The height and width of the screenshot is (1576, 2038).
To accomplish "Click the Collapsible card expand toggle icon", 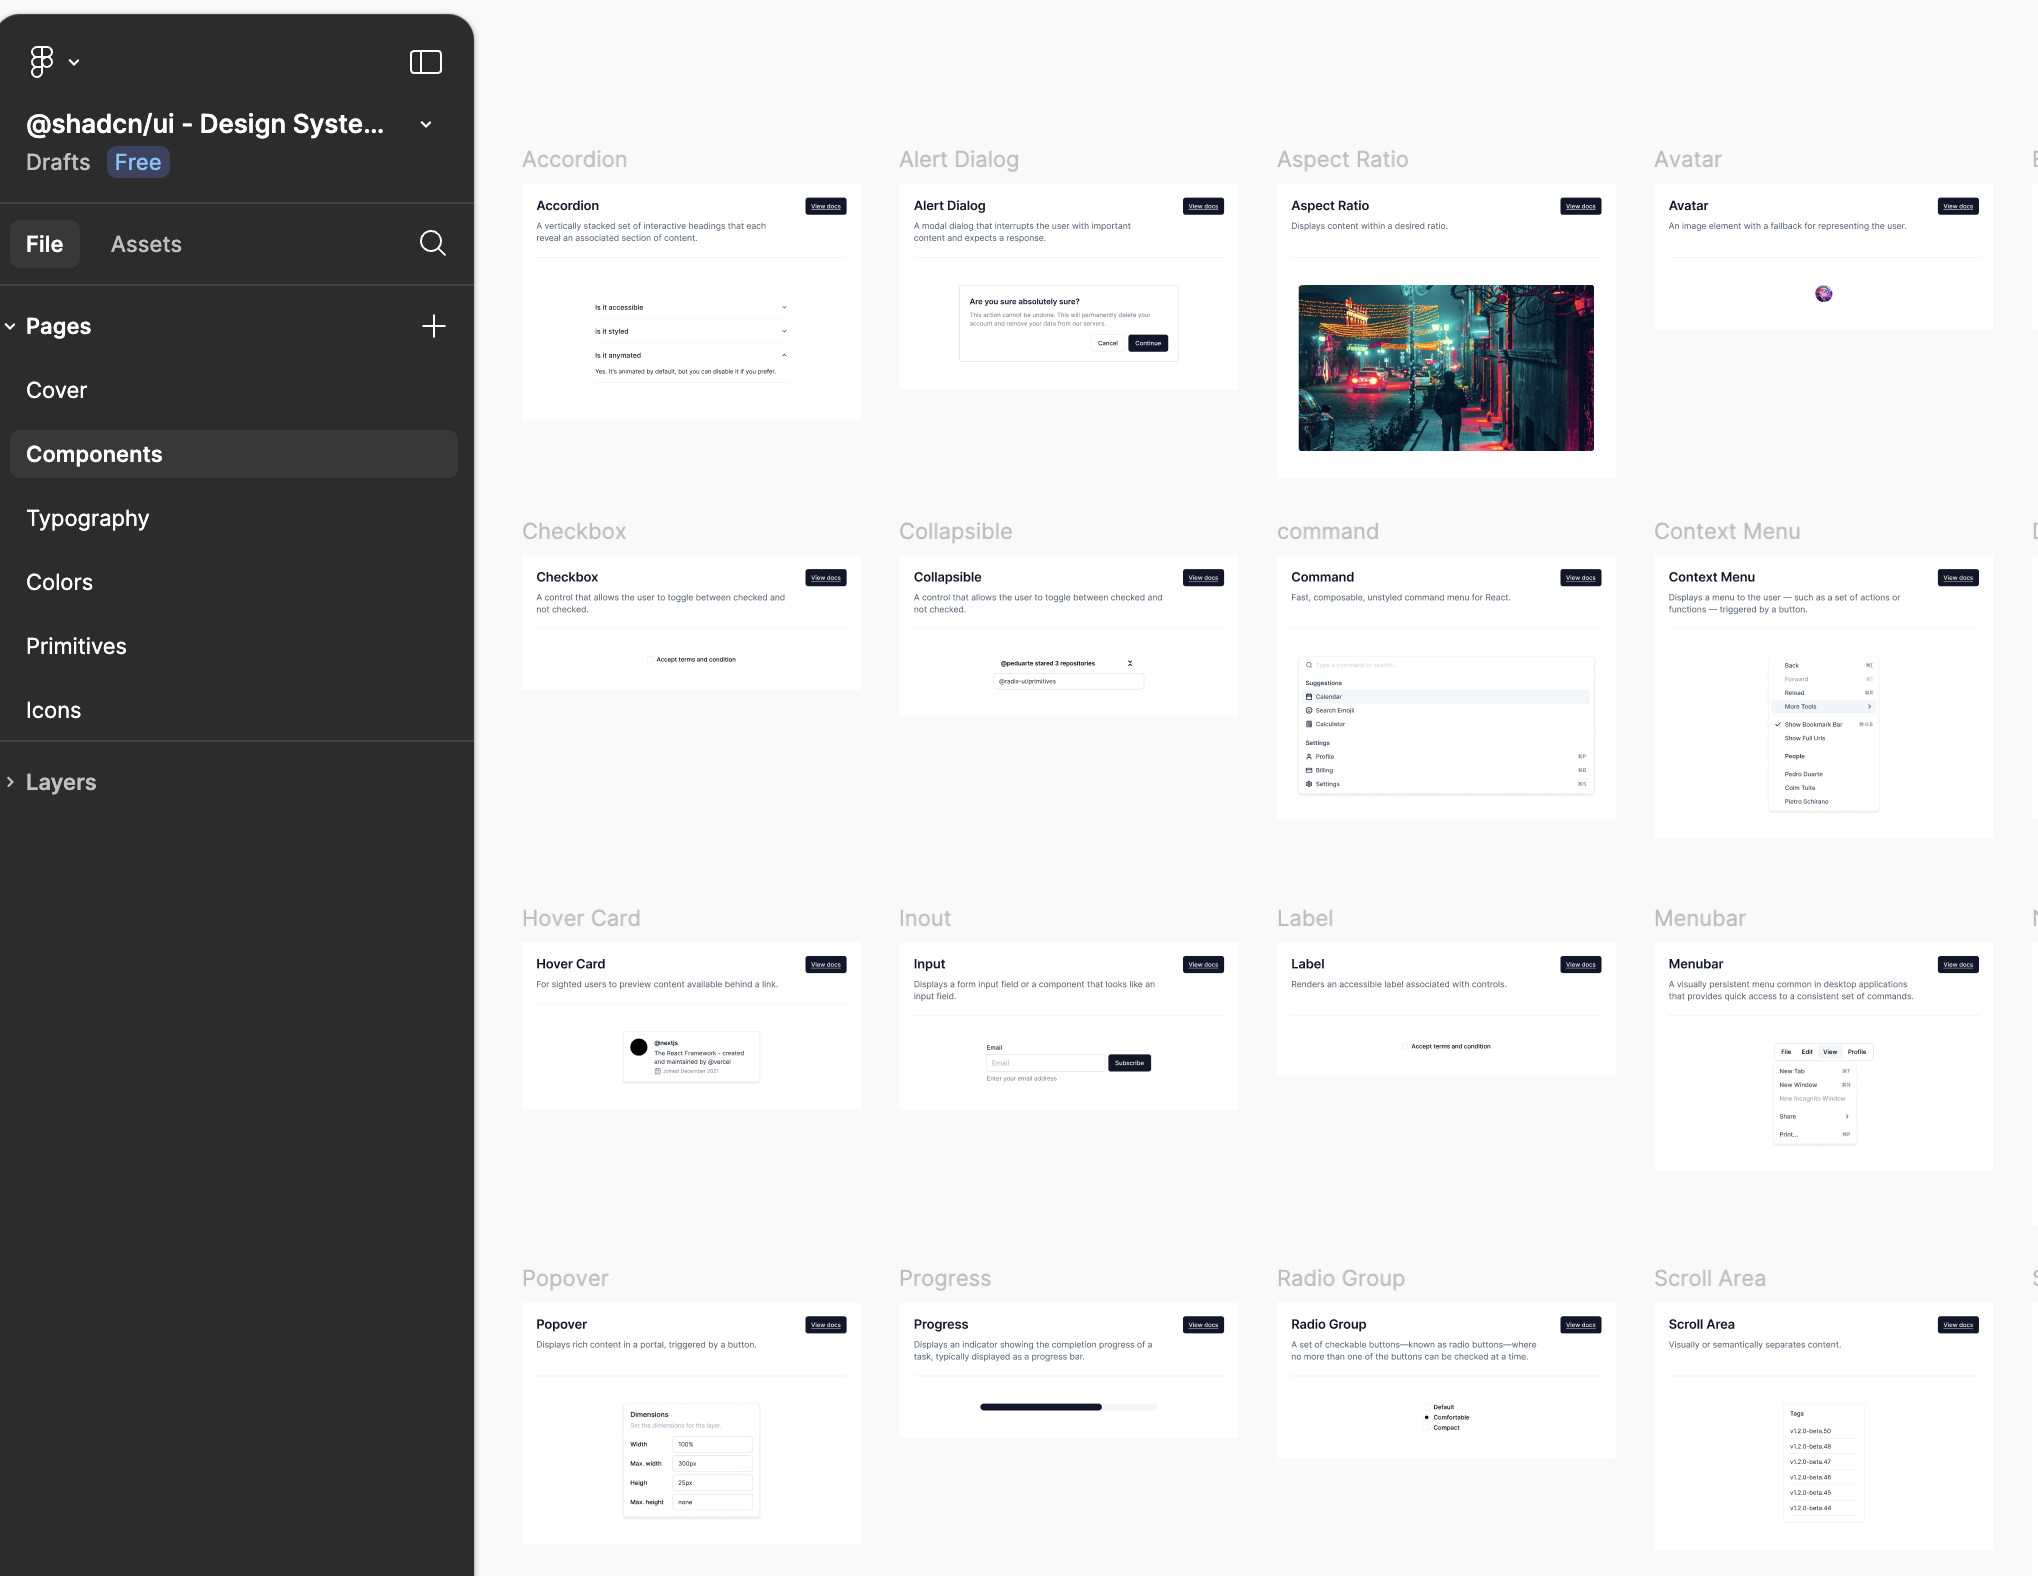I will tap(1130, 663).
